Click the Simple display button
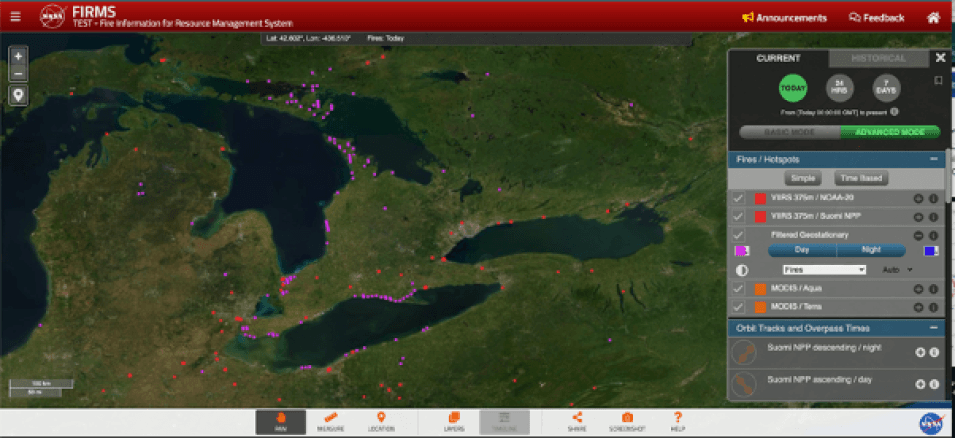This screenshot has width=955, height=438. pyautogui.click(x=803, y=178)
